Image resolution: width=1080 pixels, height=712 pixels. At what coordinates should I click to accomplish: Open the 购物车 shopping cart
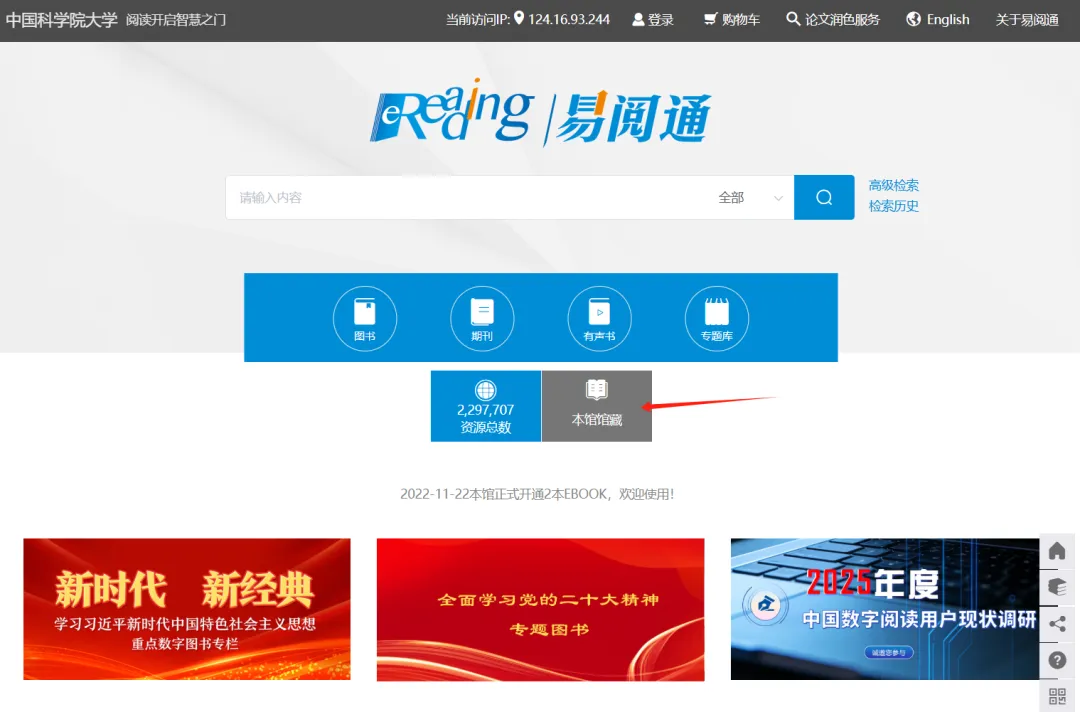tap(731, 19)
